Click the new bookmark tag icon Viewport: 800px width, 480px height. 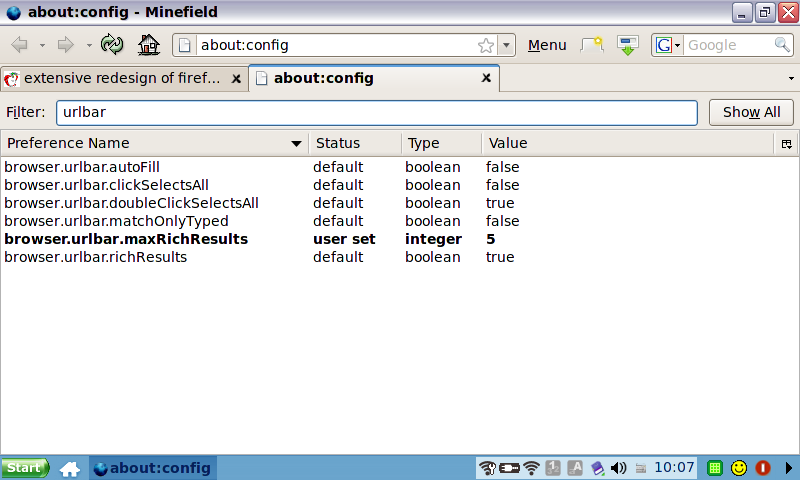[592, 45]
